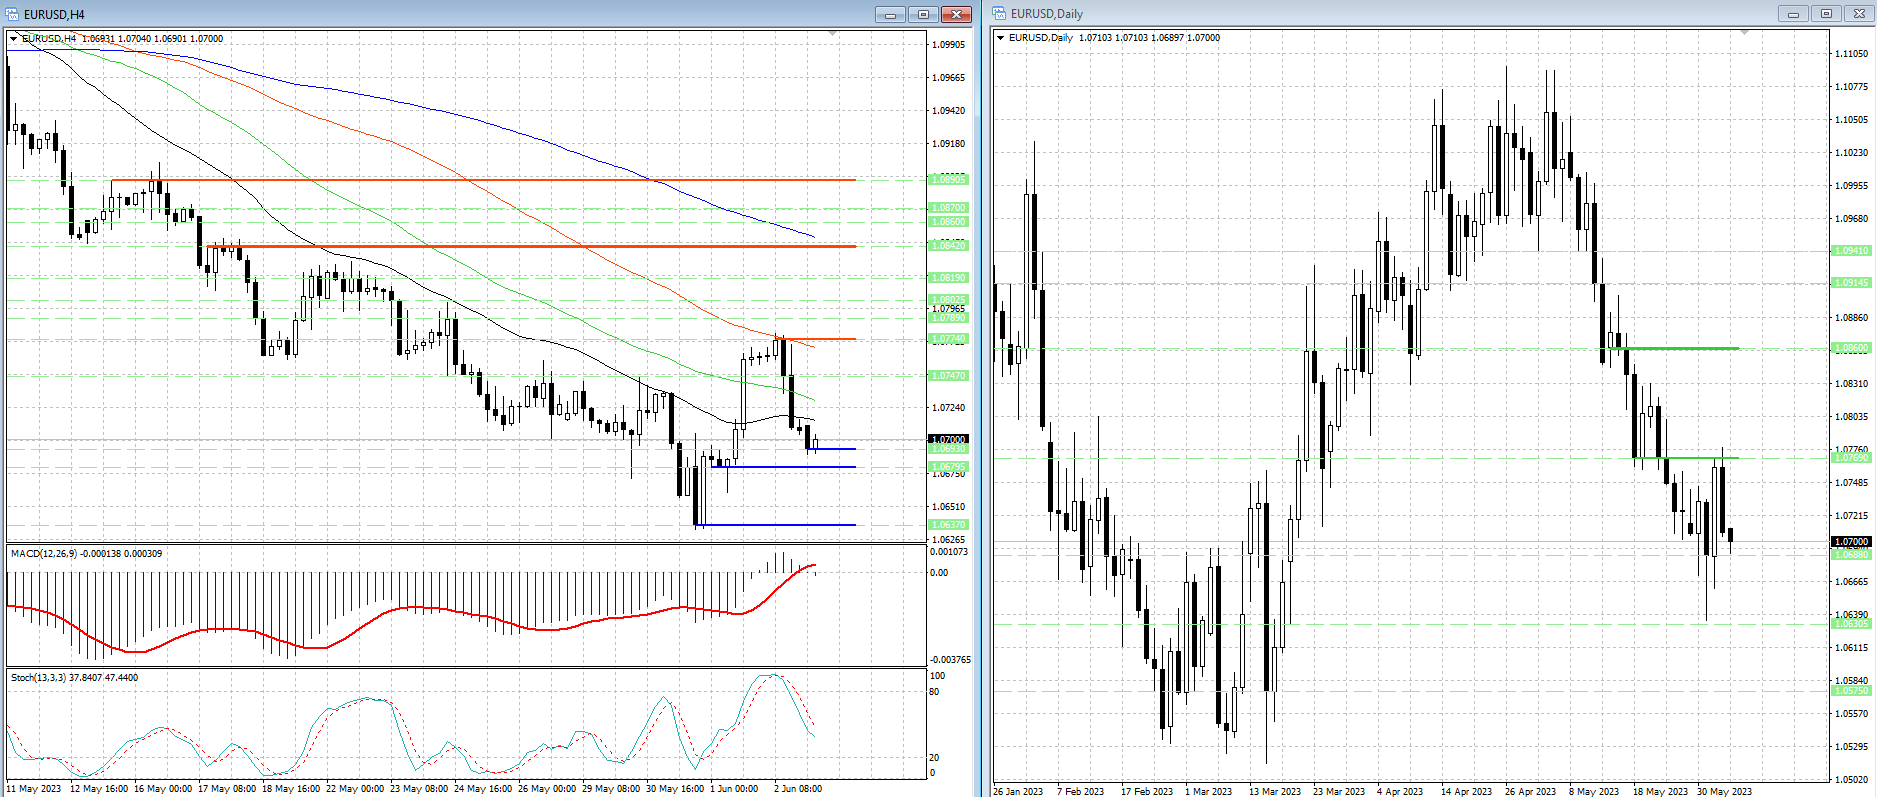The width and height of the screenshot is (1877, 797).
Task: Close the EURUSD,Daily chart window
Action: [x=1859, y=14]
